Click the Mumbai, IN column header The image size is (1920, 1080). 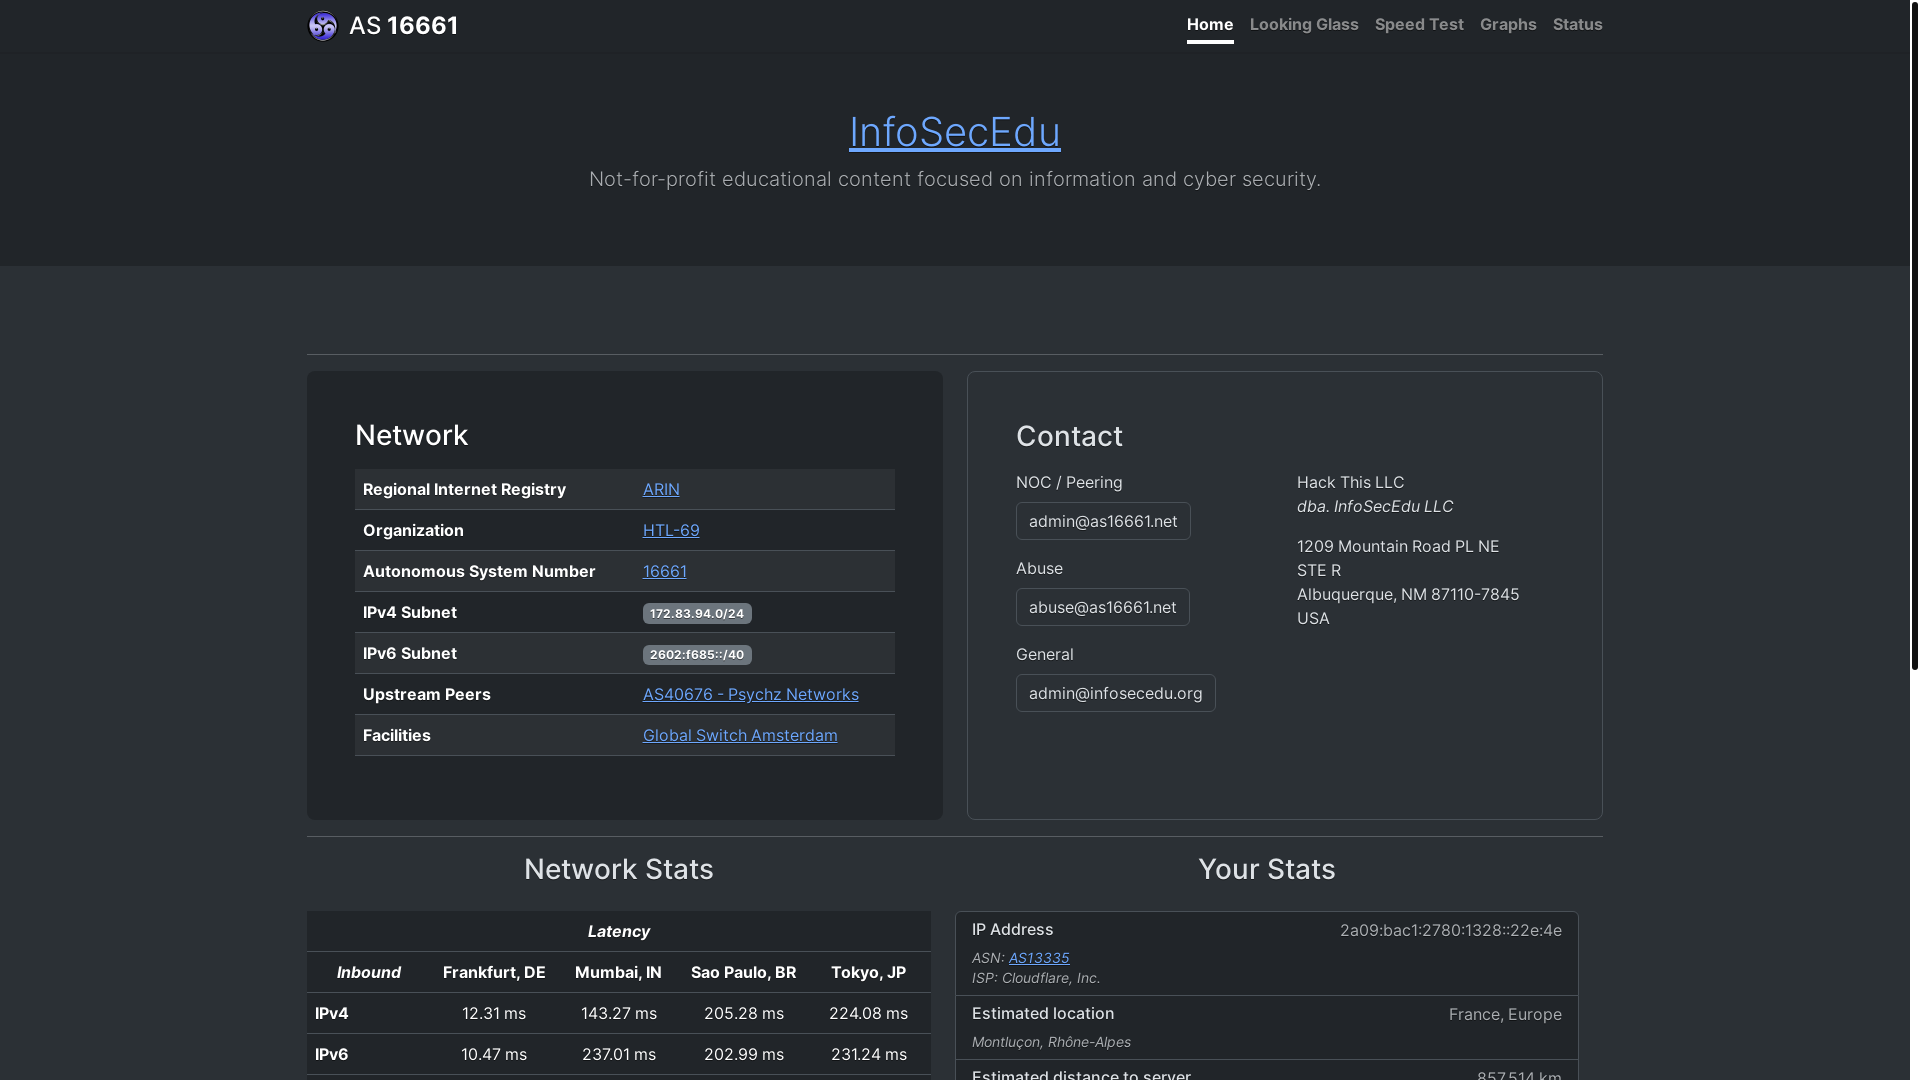(x=618, y=972)
